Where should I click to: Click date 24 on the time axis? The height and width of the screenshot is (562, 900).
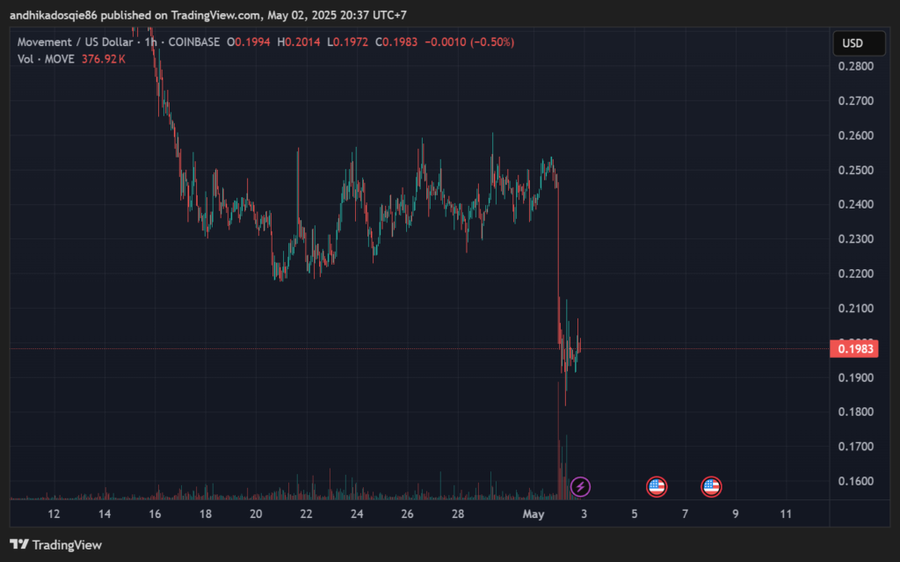point(357,514)
